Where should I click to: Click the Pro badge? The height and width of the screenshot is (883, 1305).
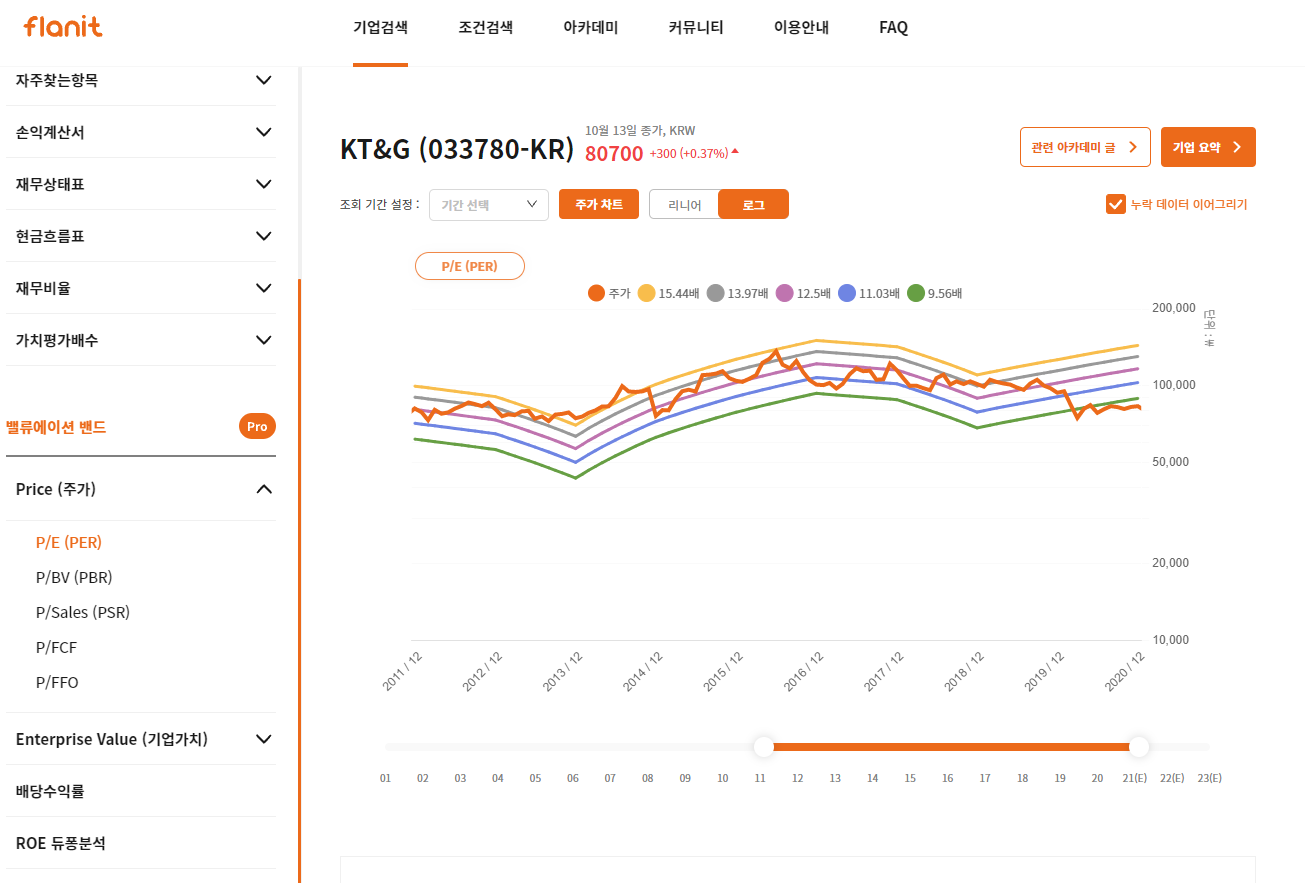(x=257, y=427)
